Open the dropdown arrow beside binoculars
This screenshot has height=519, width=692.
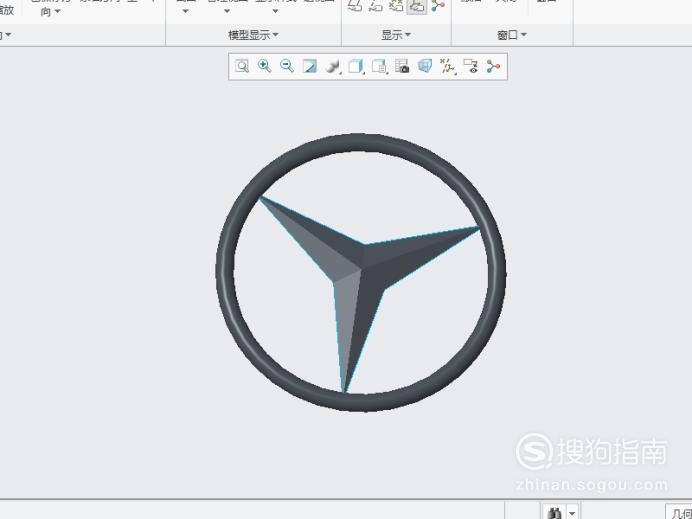pyautogui.click(x=572, y=513)
